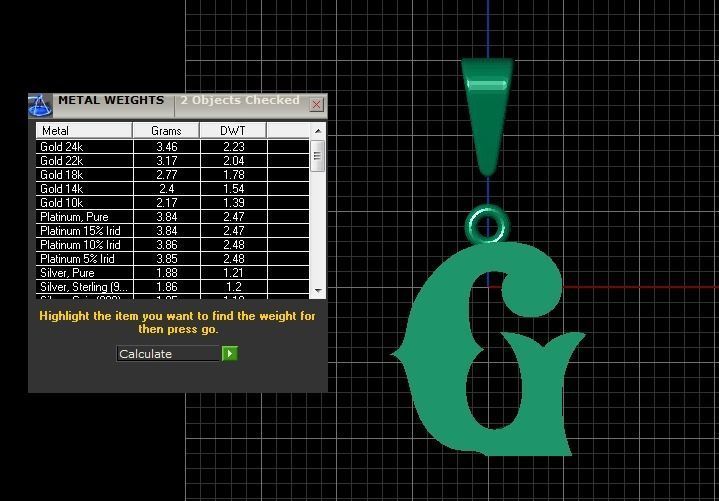Select the Gold 24k row

[172, 147]
